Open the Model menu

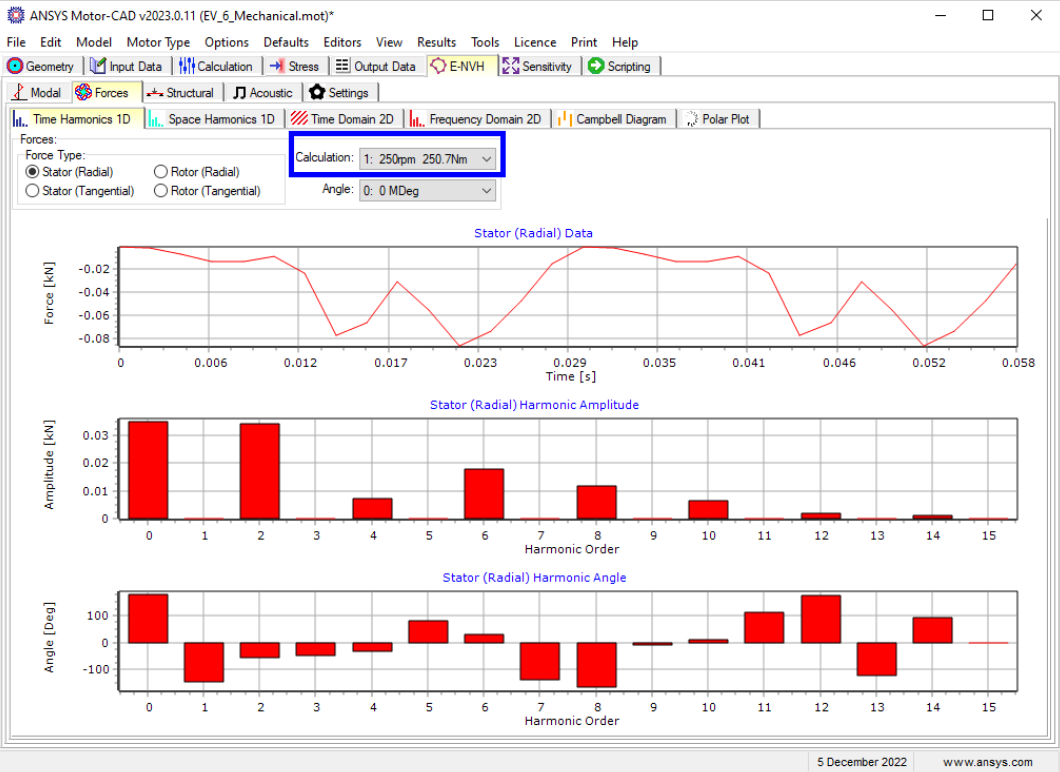click(94, 42)
